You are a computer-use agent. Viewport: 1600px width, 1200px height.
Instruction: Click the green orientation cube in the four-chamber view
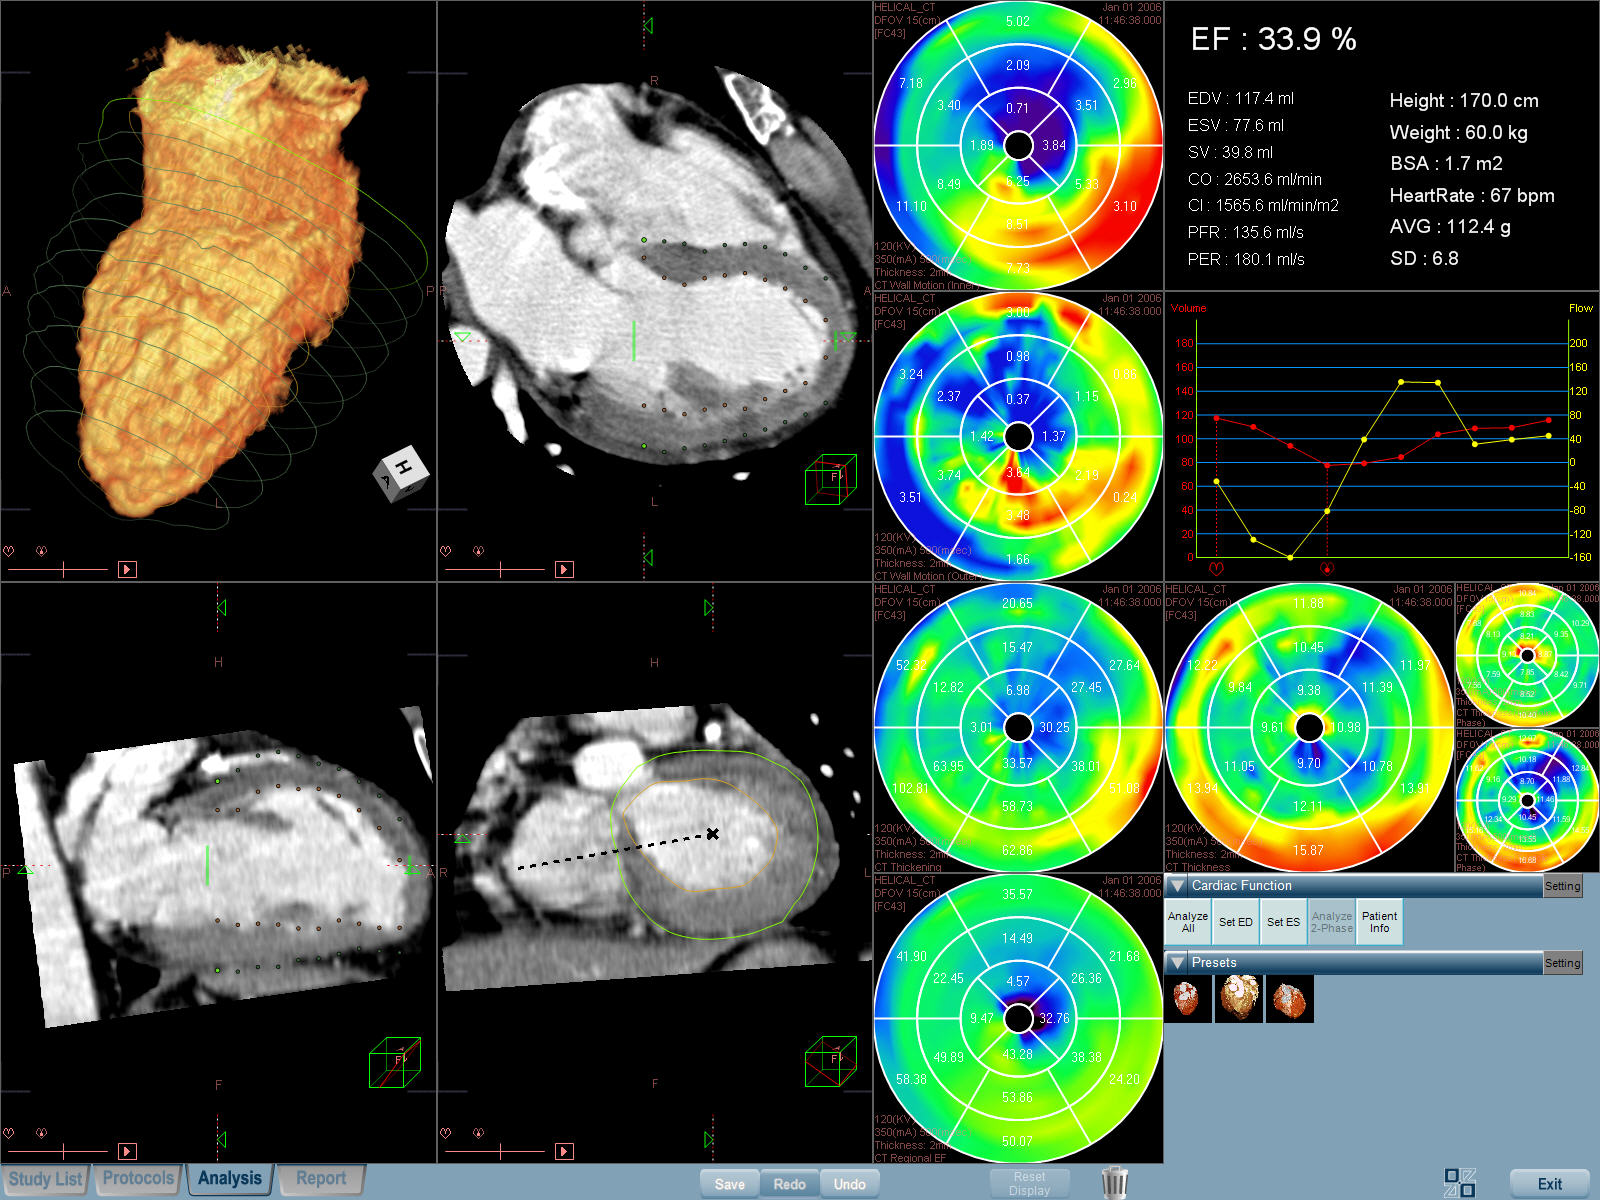click(x=831, y=479)
